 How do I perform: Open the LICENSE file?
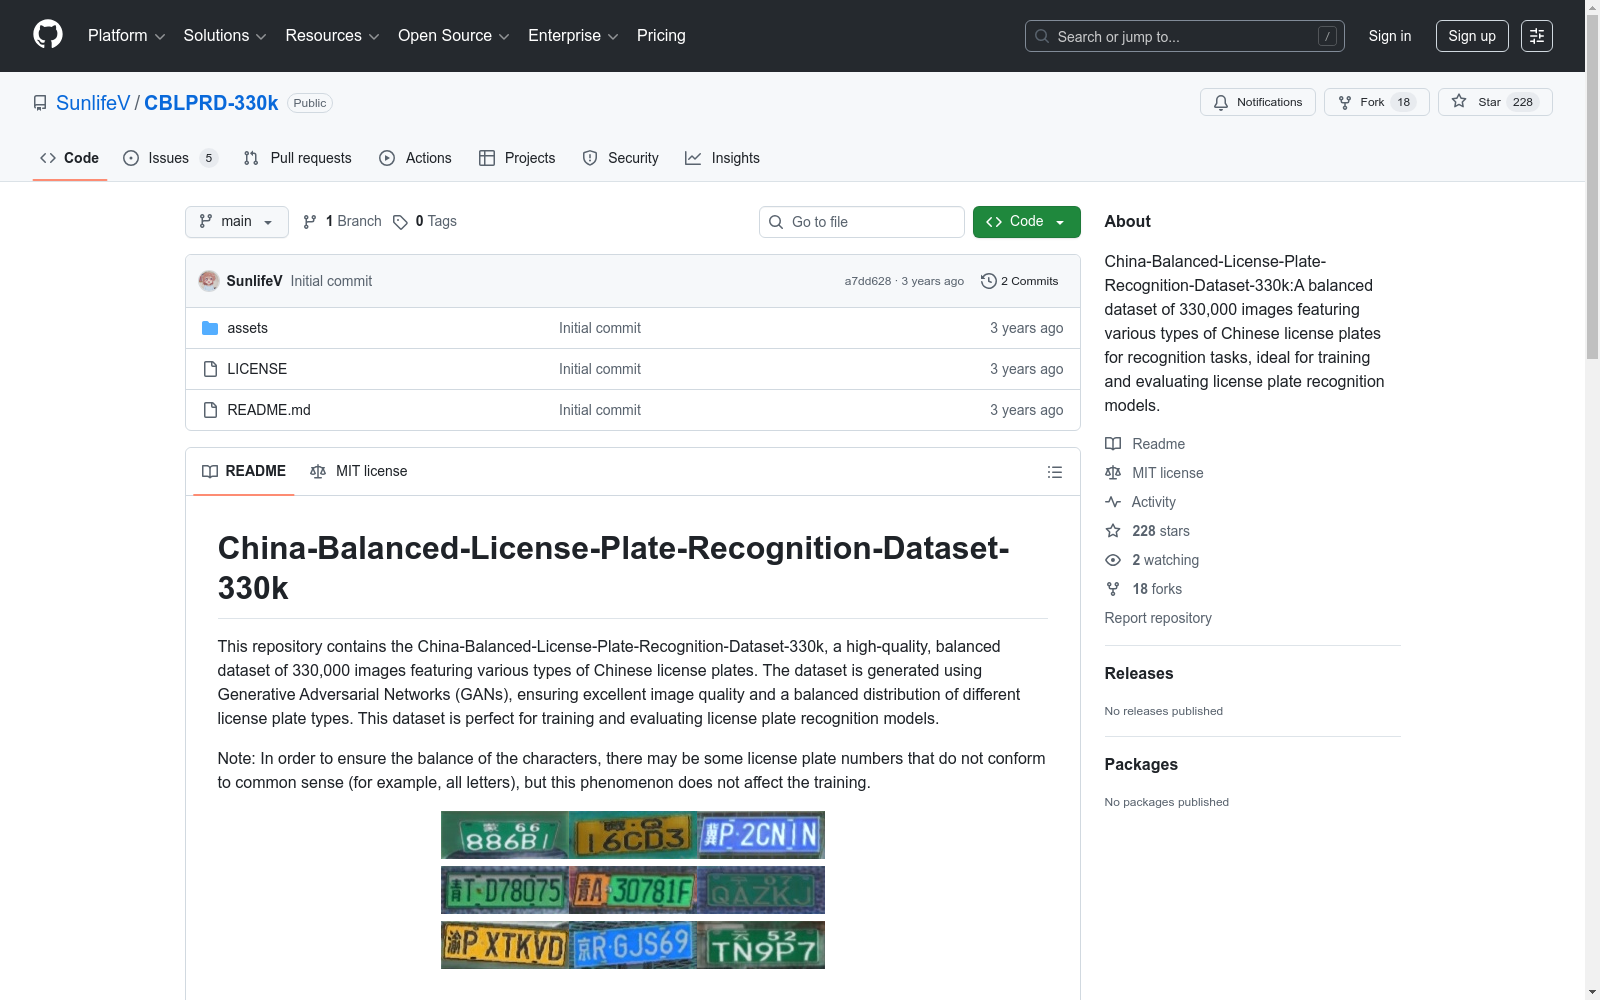pos(257,369)
